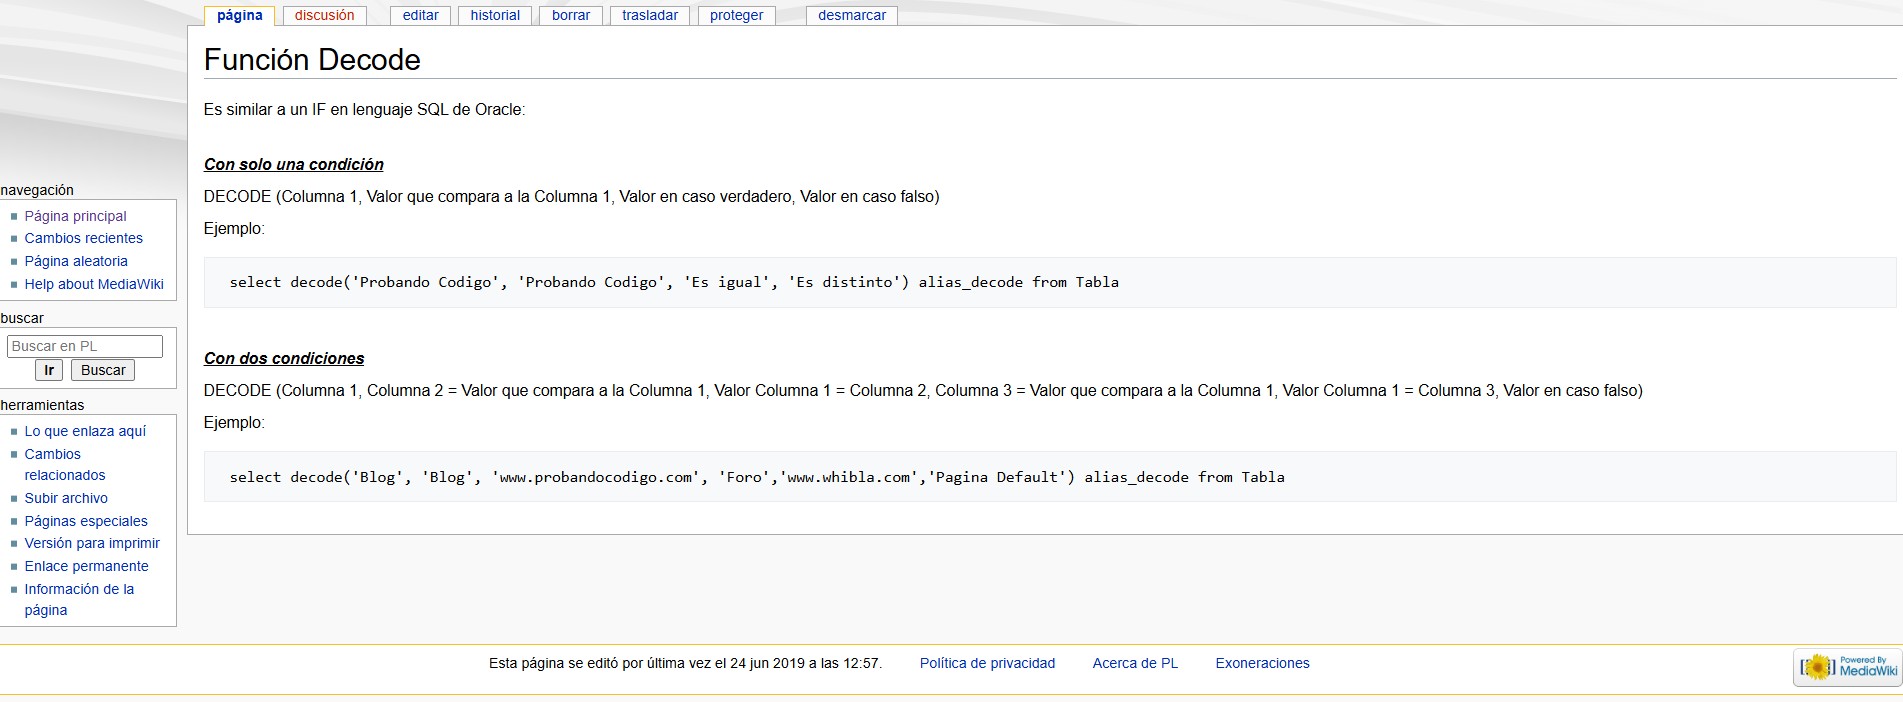
Task: Open Subir archivo link
Action: [66, 498]
